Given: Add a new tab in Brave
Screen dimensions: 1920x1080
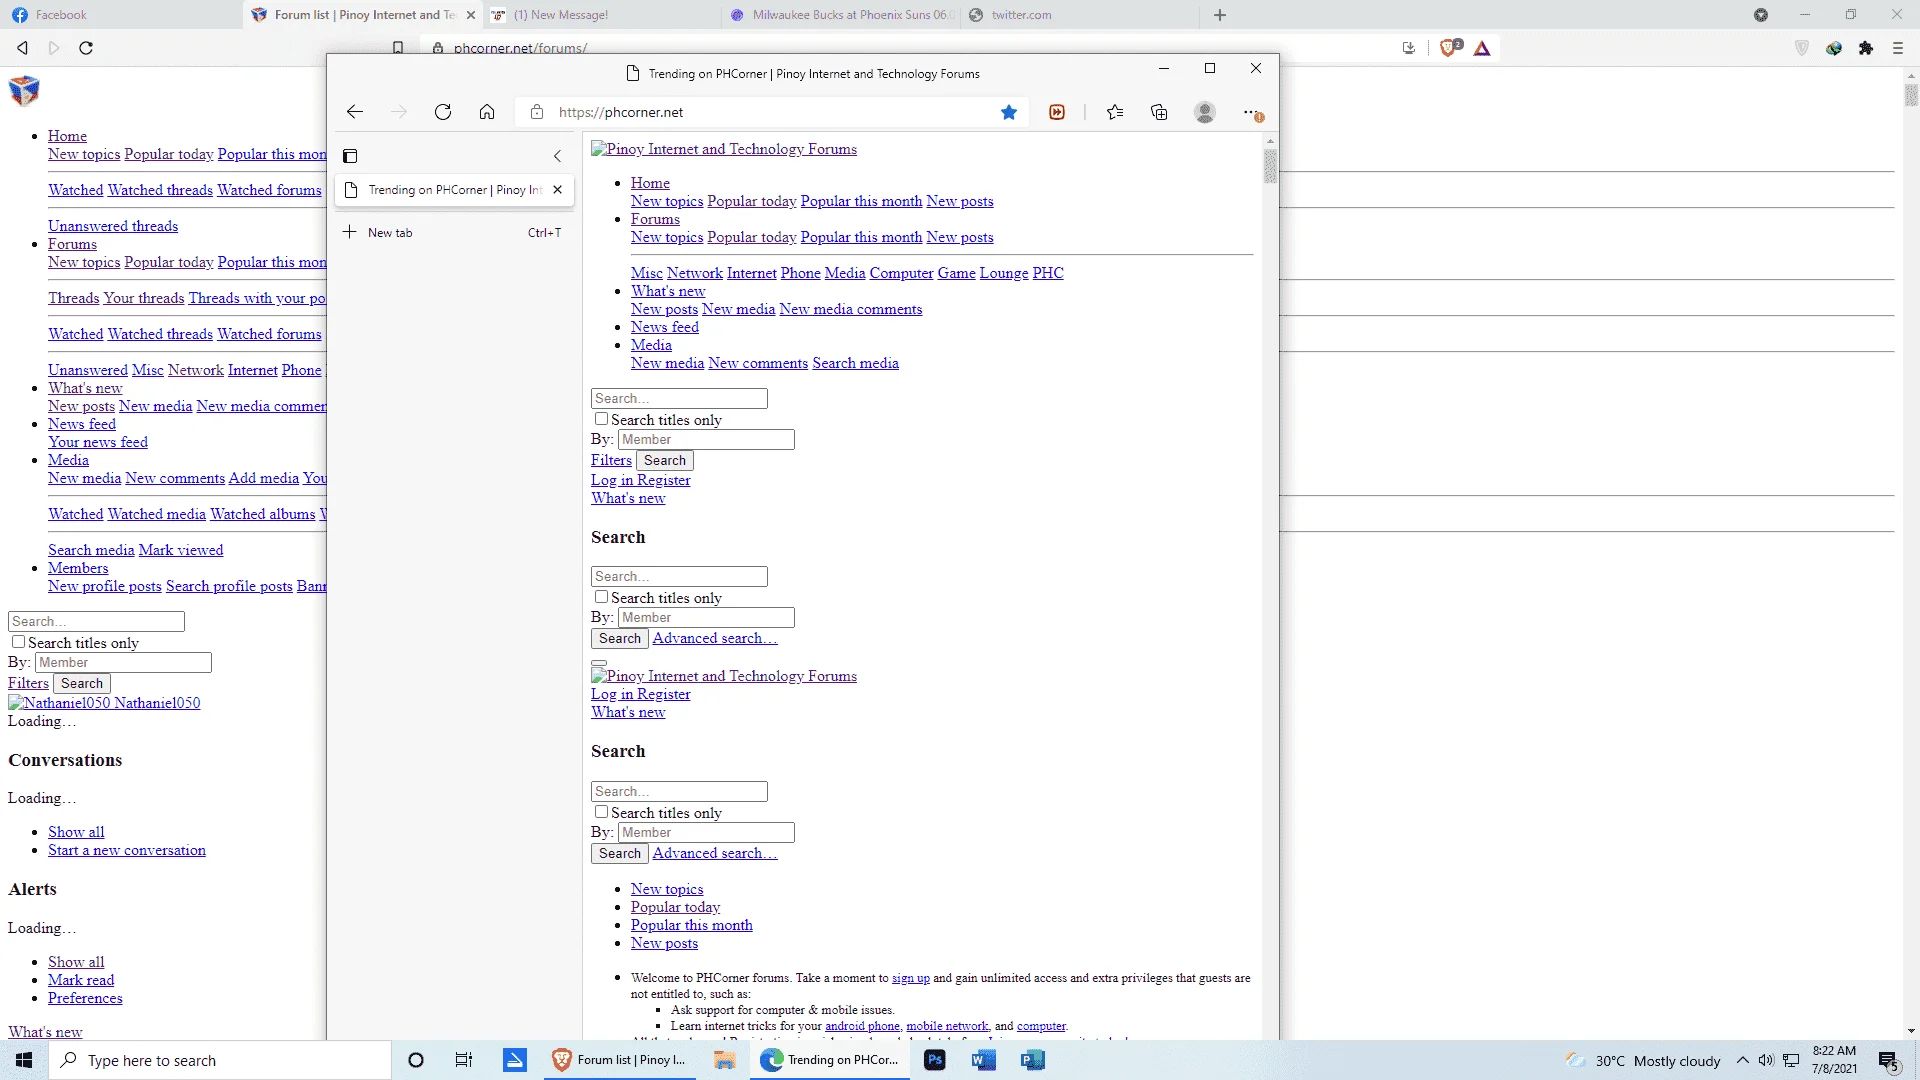Looking at the screenshot, I should pyautogui.click(x=1220, y=15).
